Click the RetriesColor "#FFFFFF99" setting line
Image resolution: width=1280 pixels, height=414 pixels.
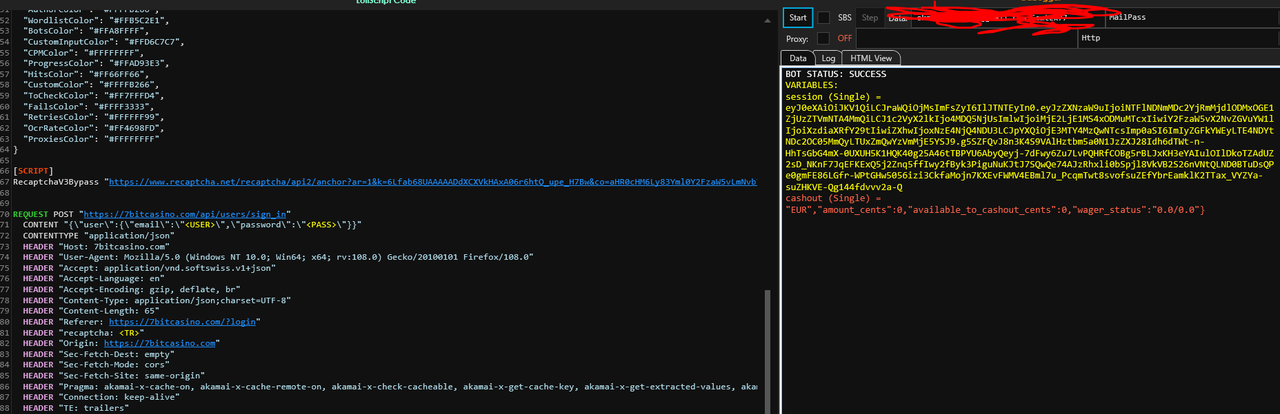tap(95, 117)
